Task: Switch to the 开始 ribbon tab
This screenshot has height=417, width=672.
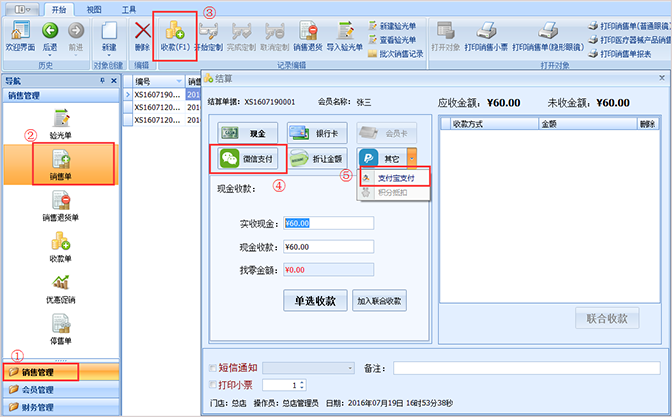Action: pos(59,9)
